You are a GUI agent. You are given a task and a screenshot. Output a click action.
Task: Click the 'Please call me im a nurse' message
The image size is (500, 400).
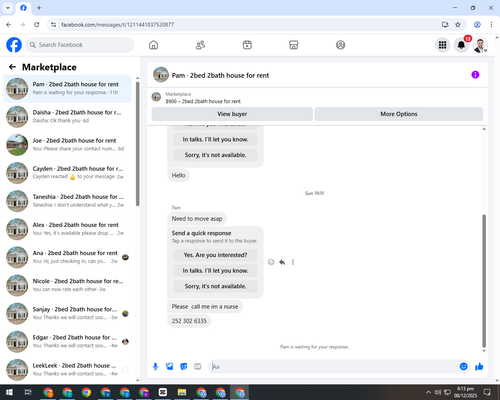click(205, 307)
